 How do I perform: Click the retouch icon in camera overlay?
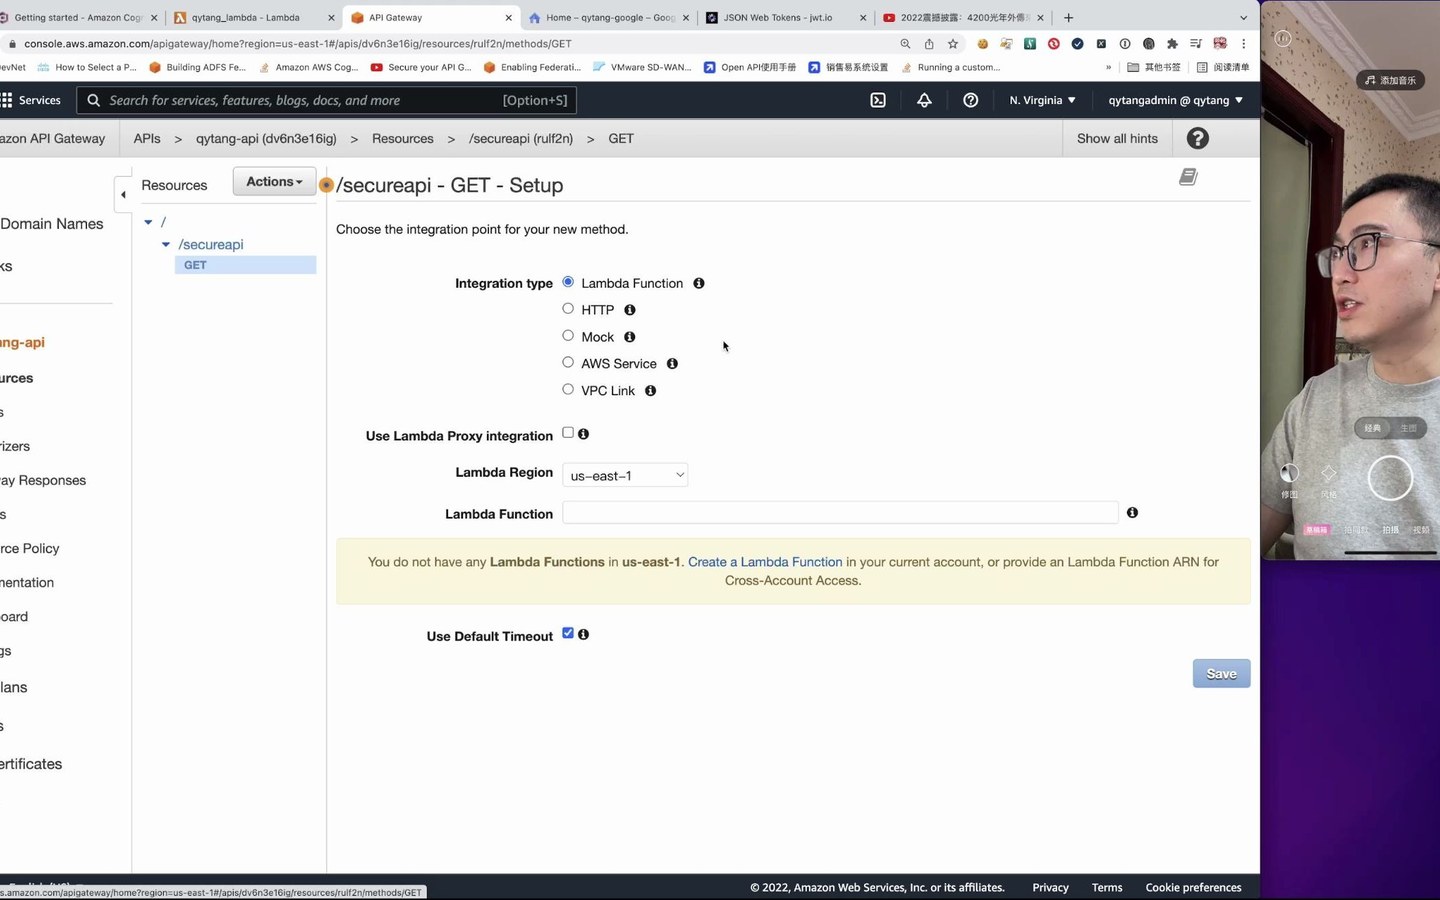1289,479
